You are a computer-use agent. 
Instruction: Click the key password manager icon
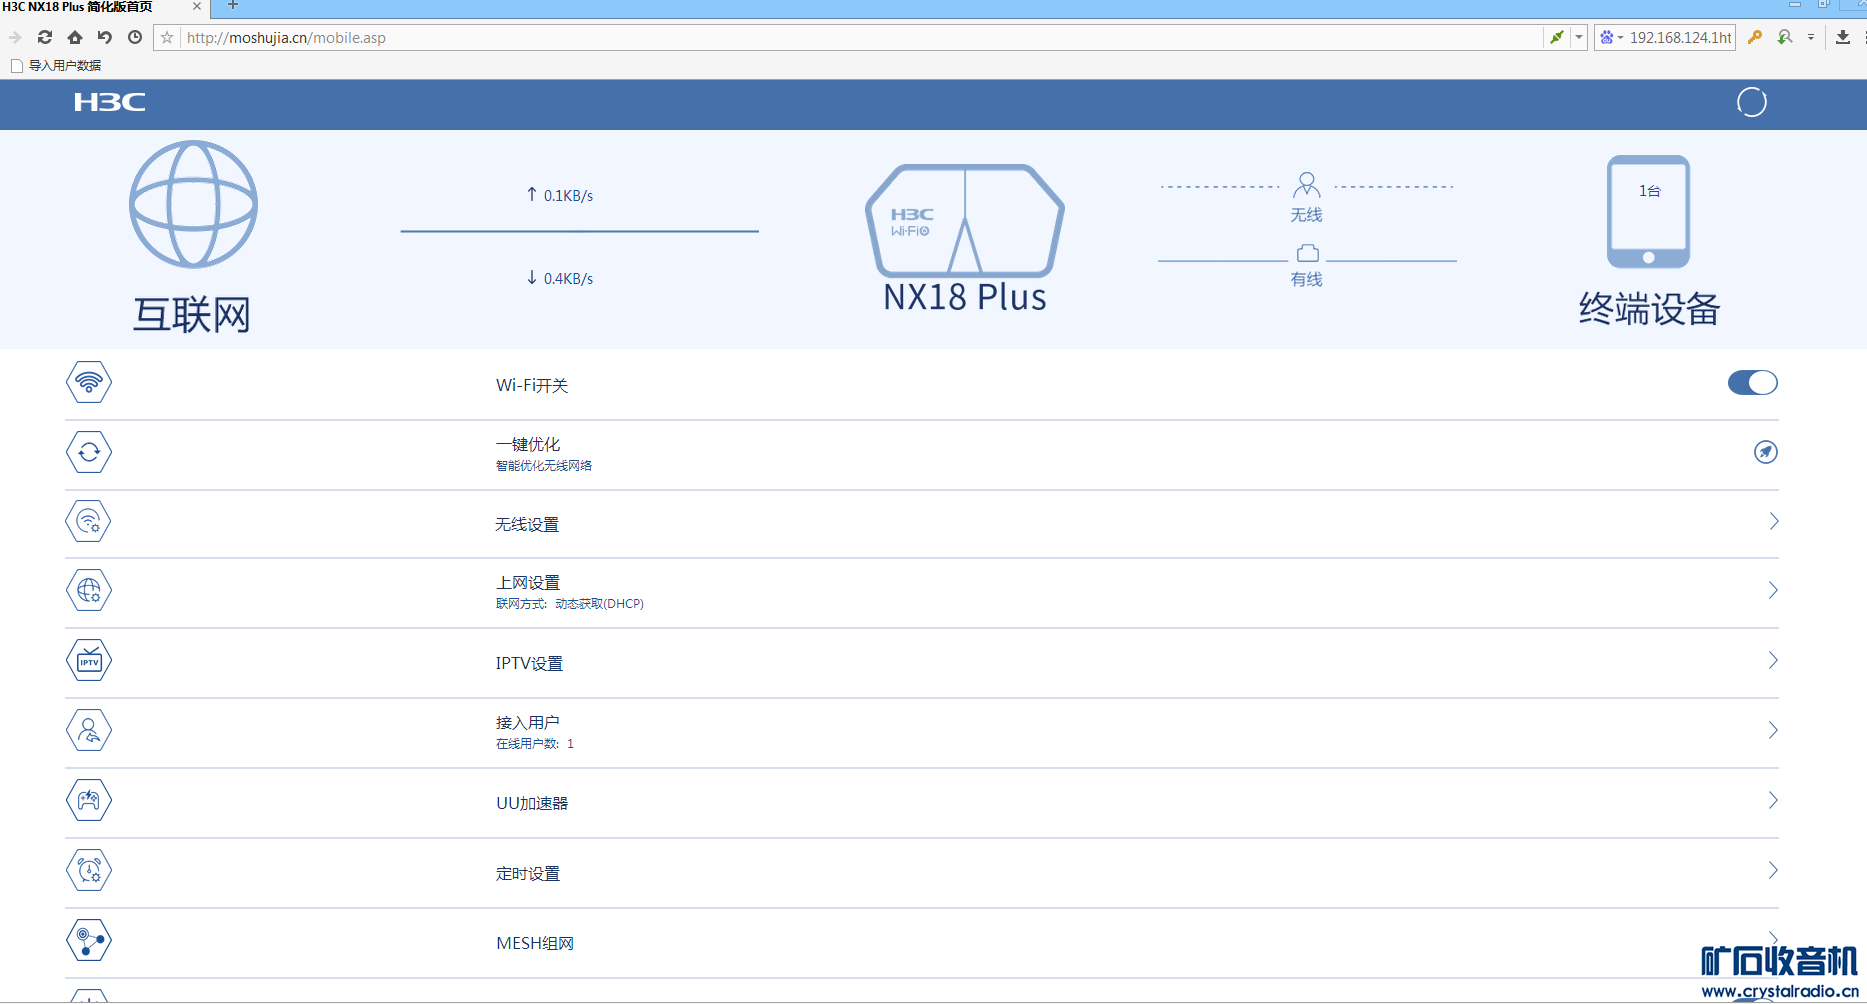pos(1755,37)
